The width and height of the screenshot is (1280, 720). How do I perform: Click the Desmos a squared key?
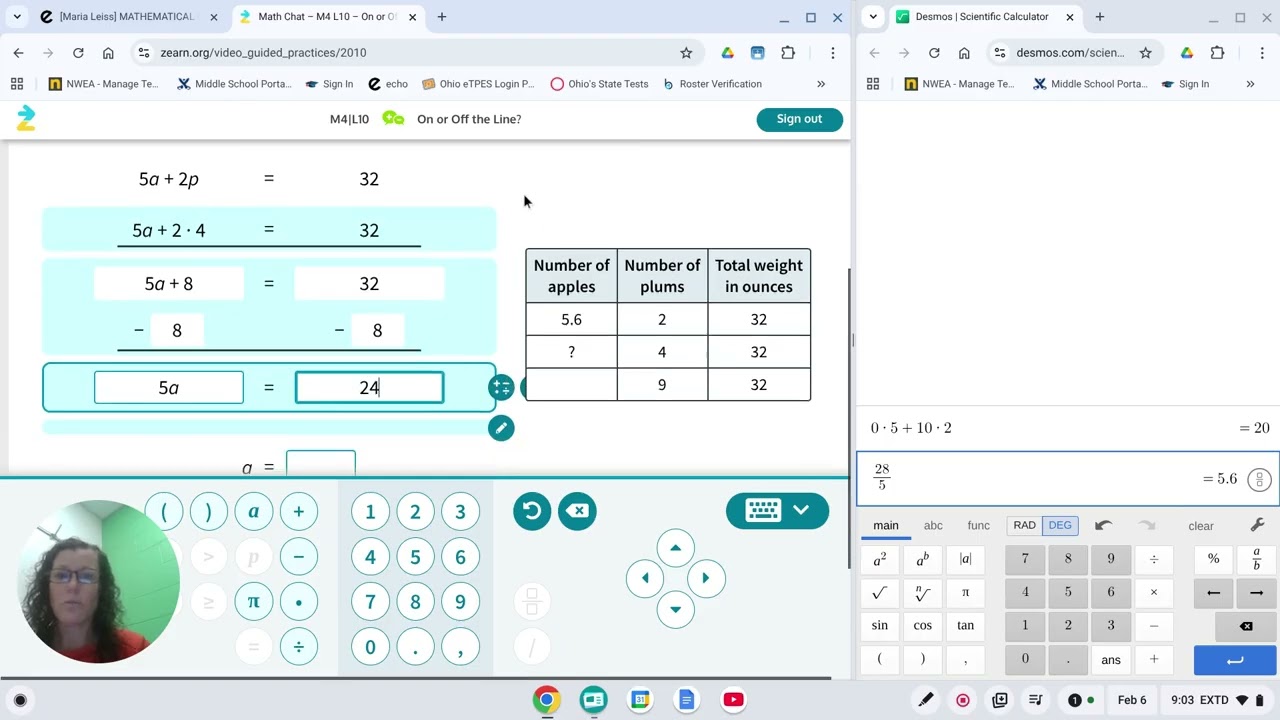[880, 560]
